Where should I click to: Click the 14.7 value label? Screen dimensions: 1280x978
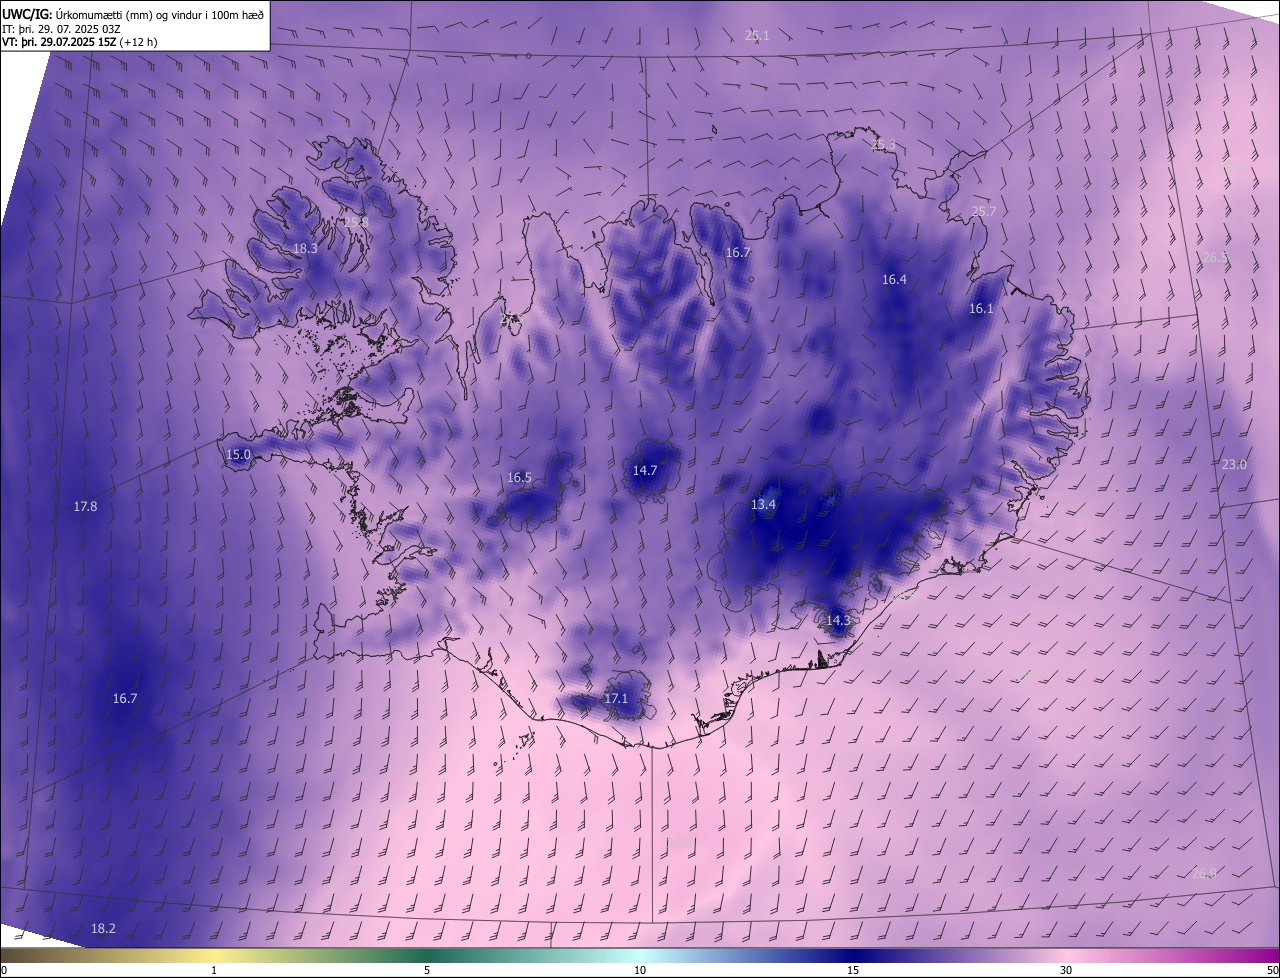tap(645, 470)
